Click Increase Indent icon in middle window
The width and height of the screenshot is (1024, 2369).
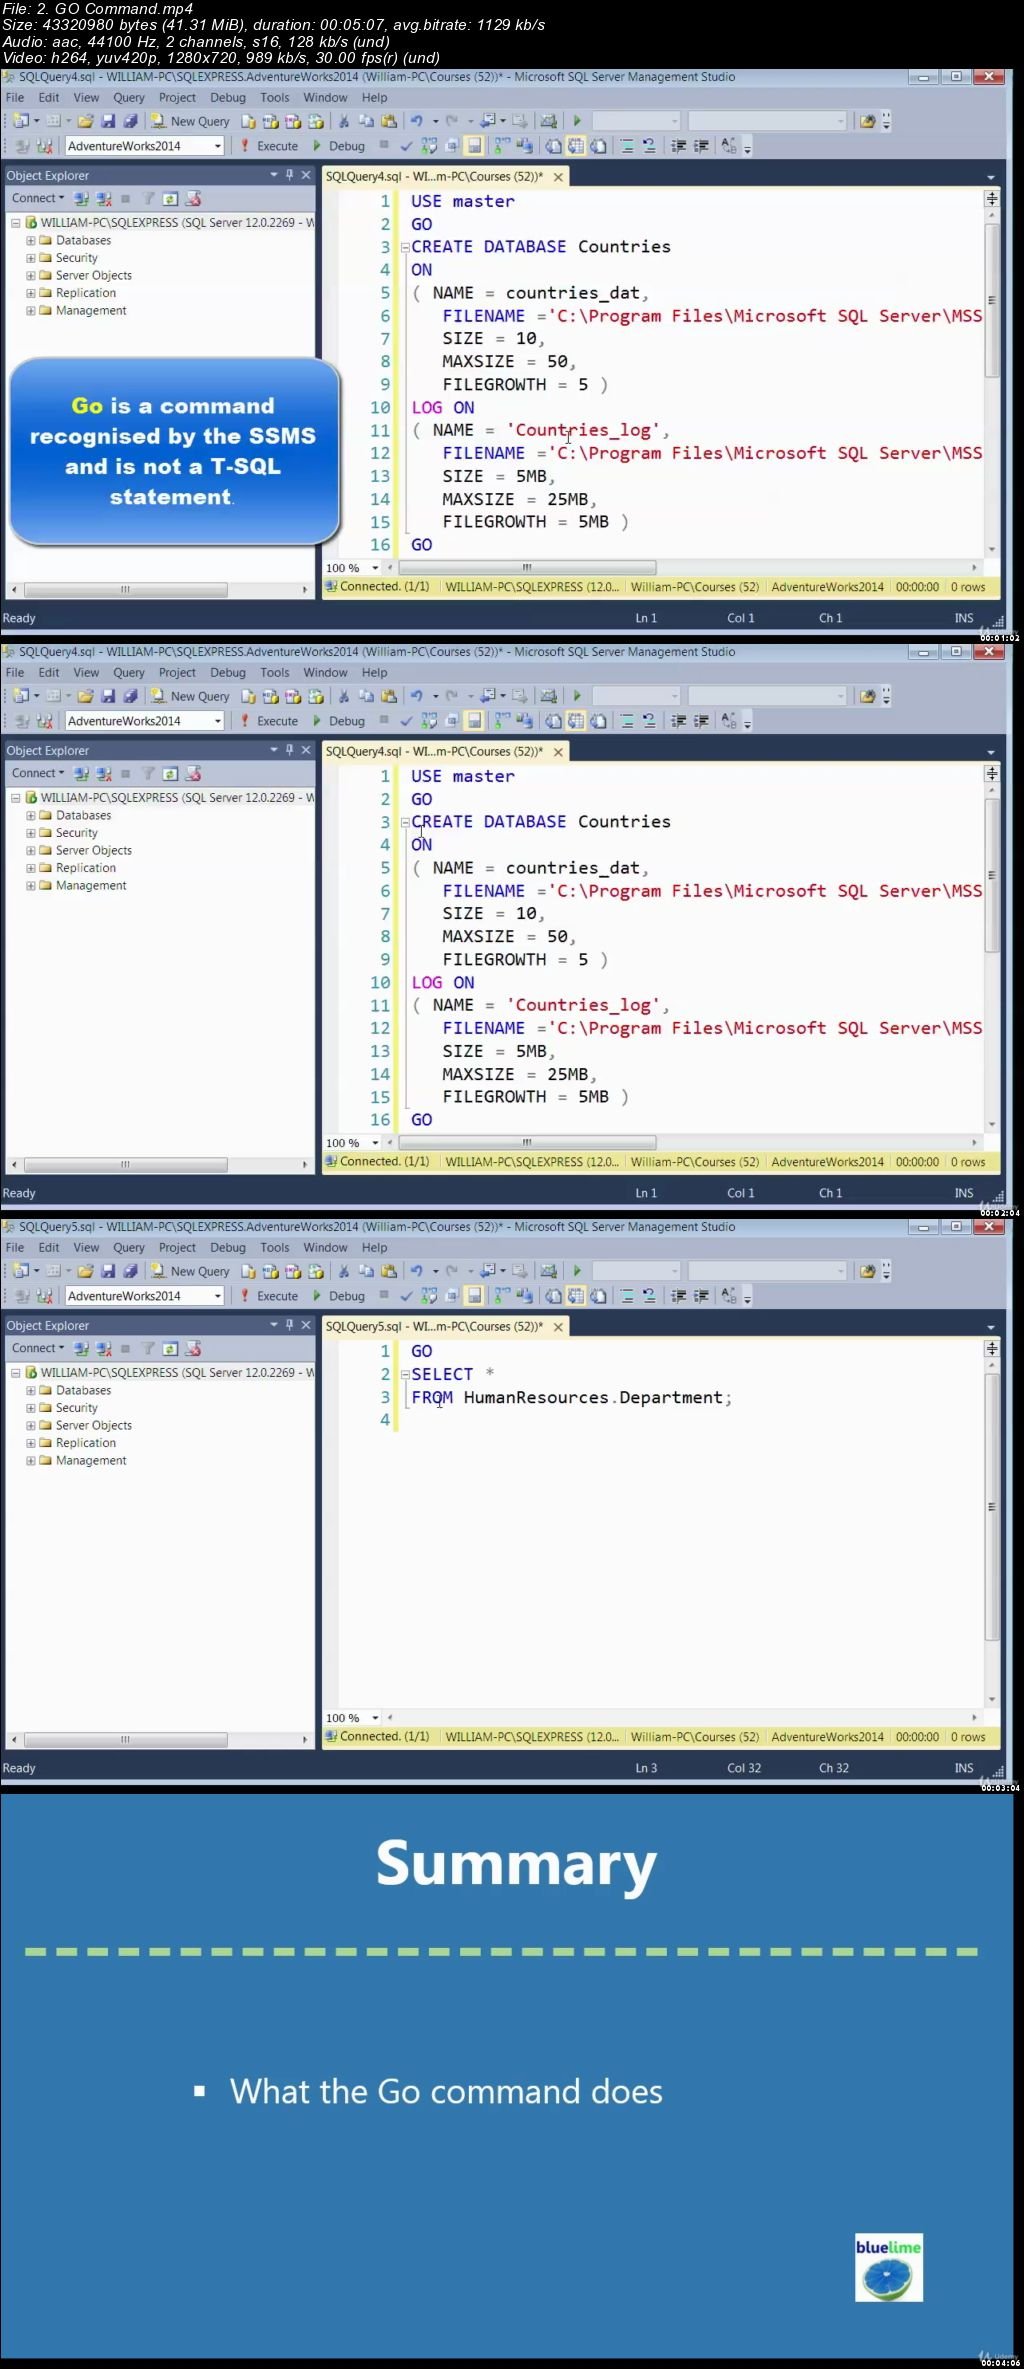[x=701, y=721]
